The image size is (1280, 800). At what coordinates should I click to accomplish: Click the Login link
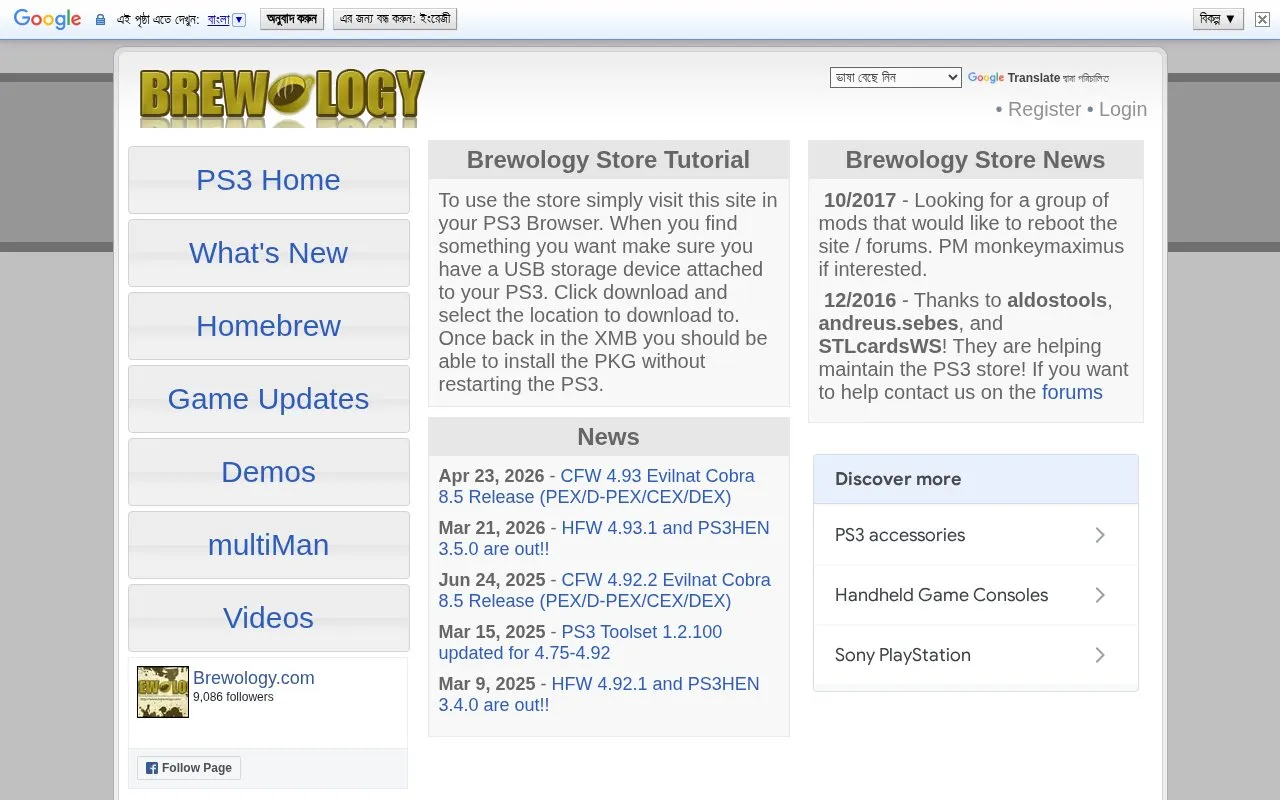[x=1123, y=109]
